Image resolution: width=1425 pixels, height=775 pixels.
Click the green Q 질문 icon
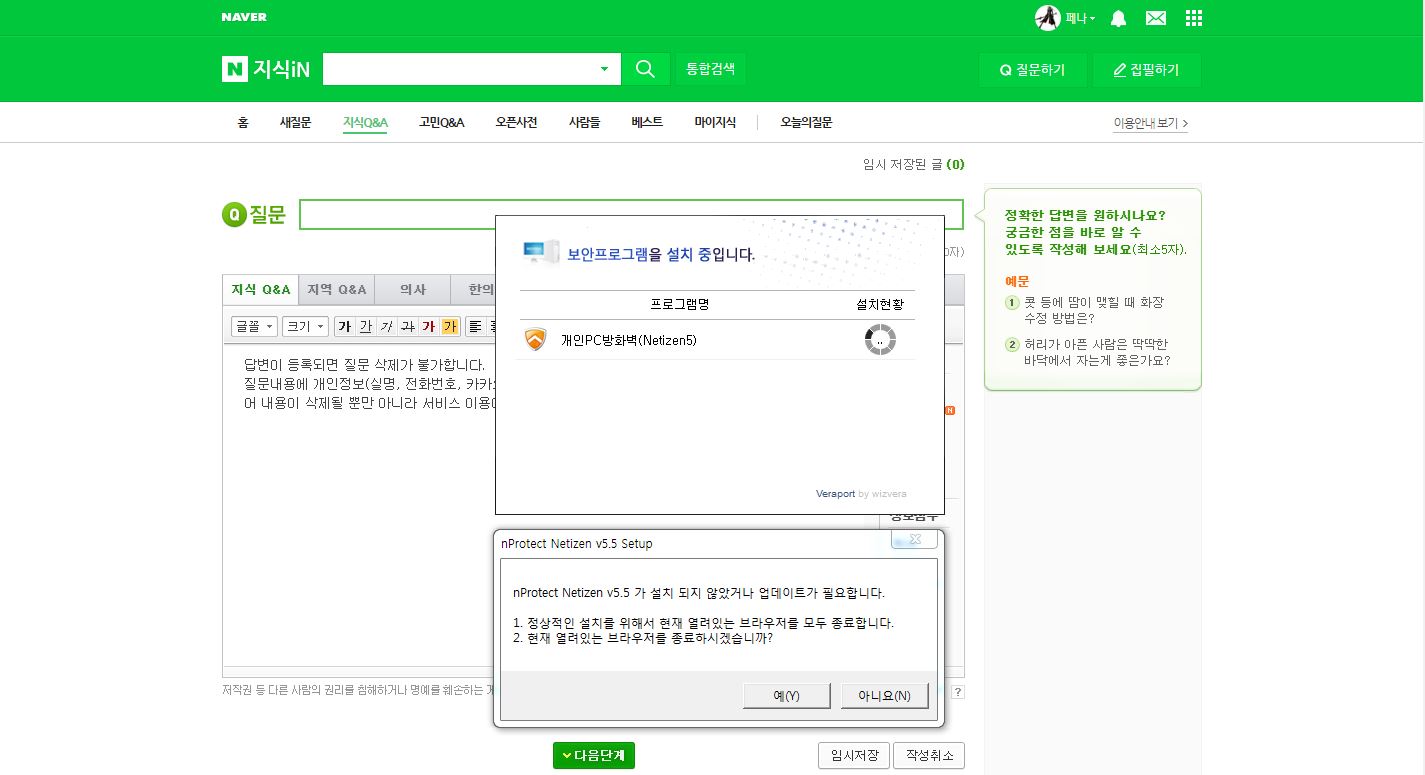(233, 215)
